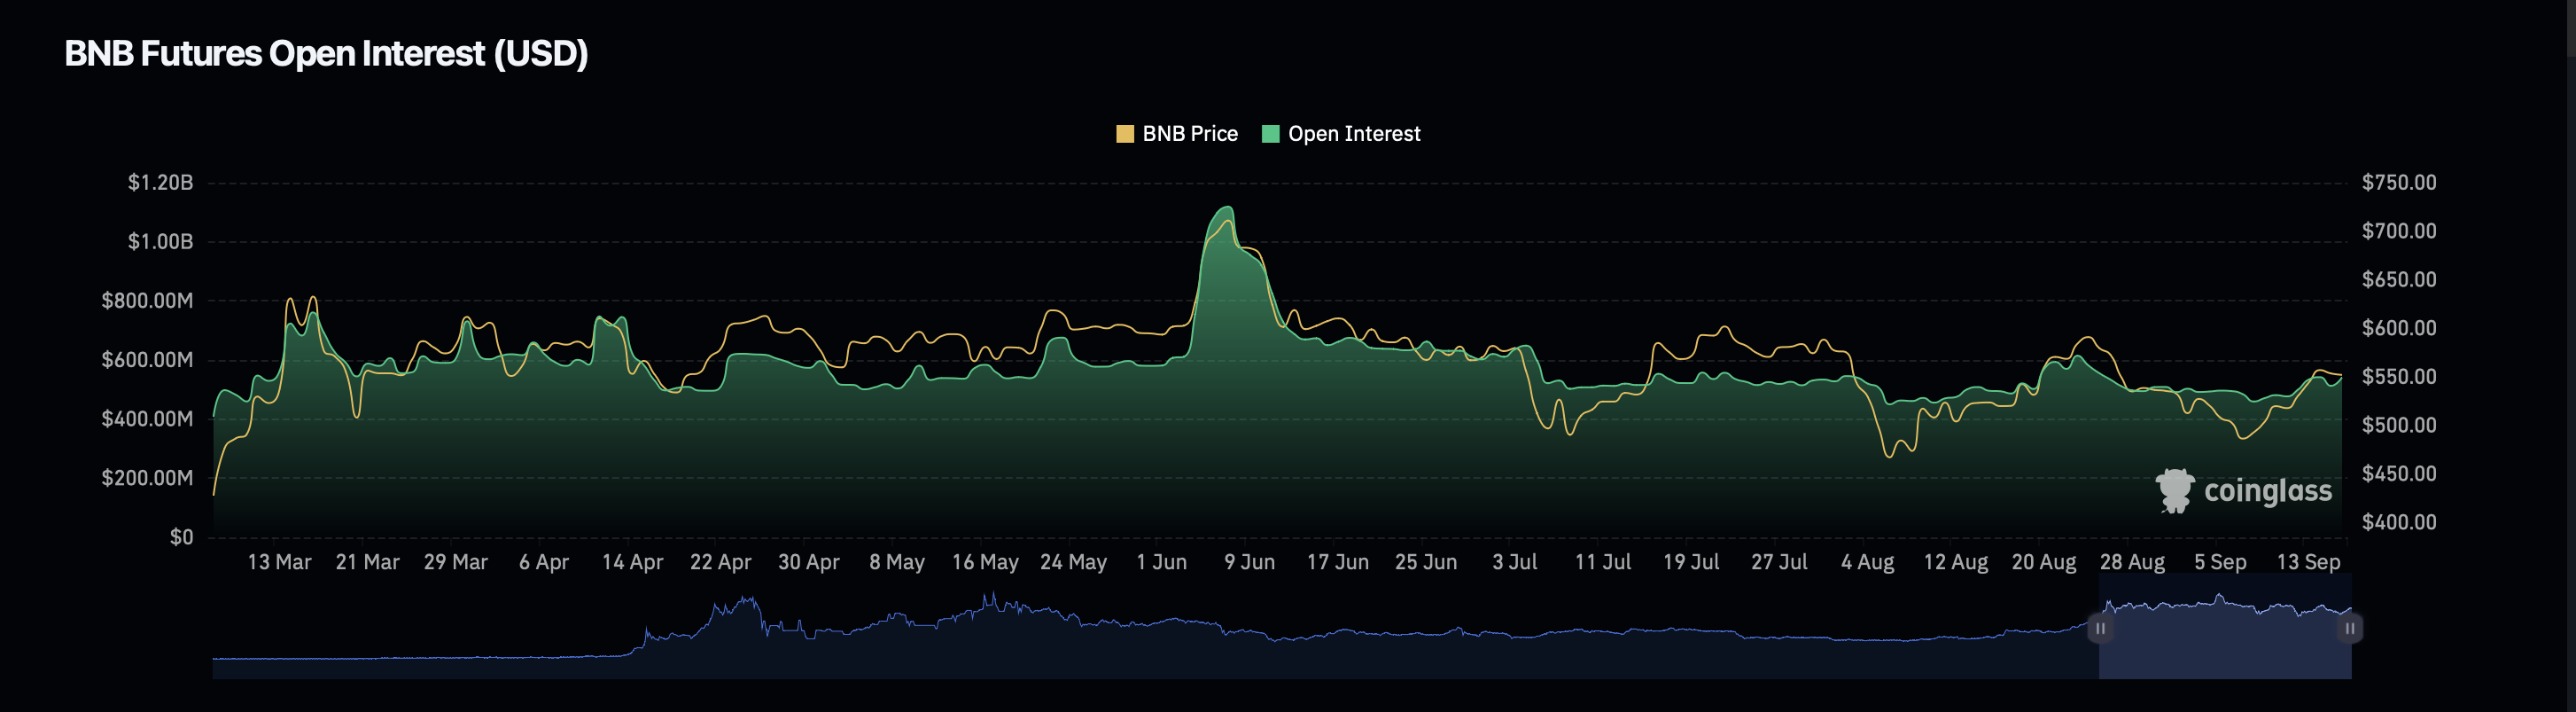Click the 1 Jun date label

click(1162, 562)
